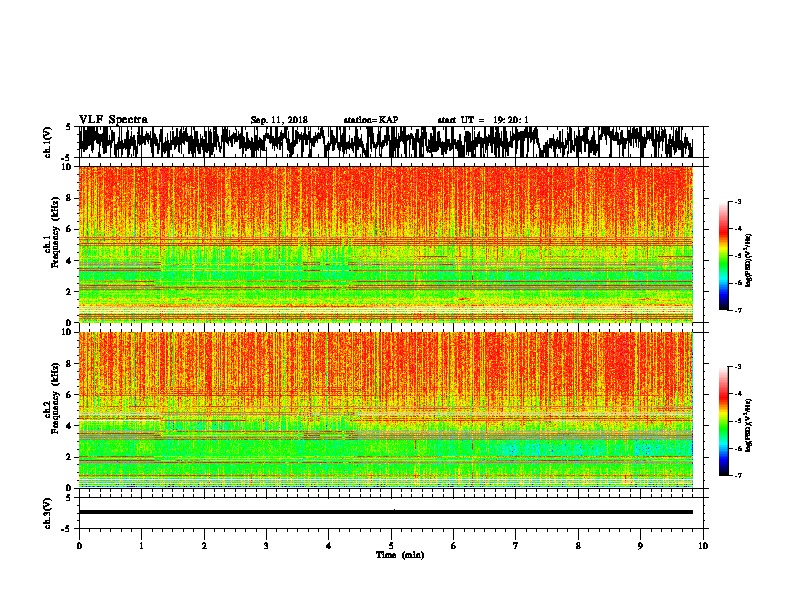Click time axis tick label "3"
The width and height of the screenshot is (792, 612).
(x=266, y=546)
